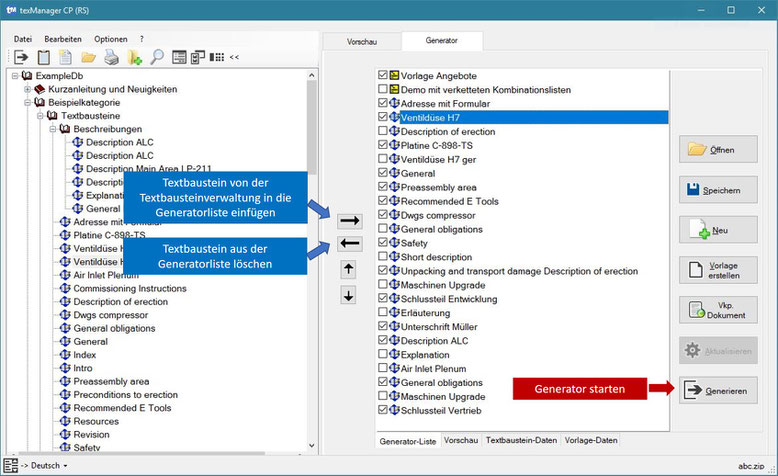Open the Deutsch language dropdown arrow
Image resolution: width=778 pixels, height=476 pixels.
pyautogui.click(x=65, y=466)
